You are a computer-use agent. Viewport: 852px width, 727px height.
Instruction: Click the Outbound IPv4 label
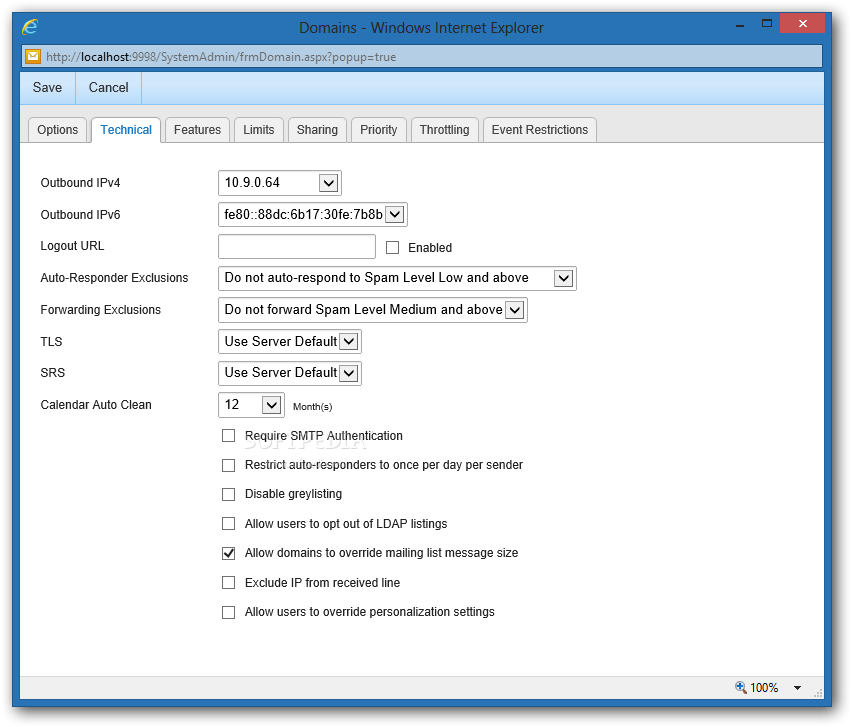tap(80, 183)
